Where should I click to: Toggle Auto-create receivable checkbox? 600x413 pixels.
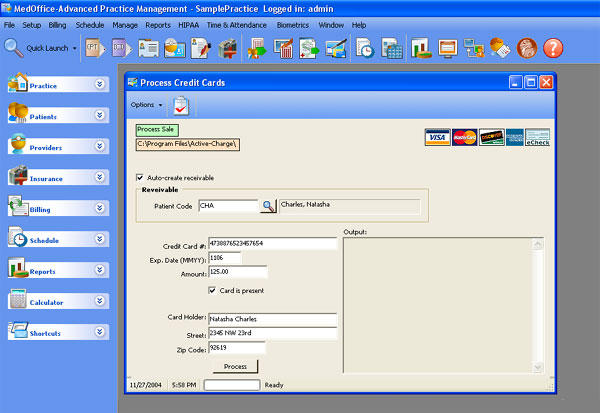138,178
